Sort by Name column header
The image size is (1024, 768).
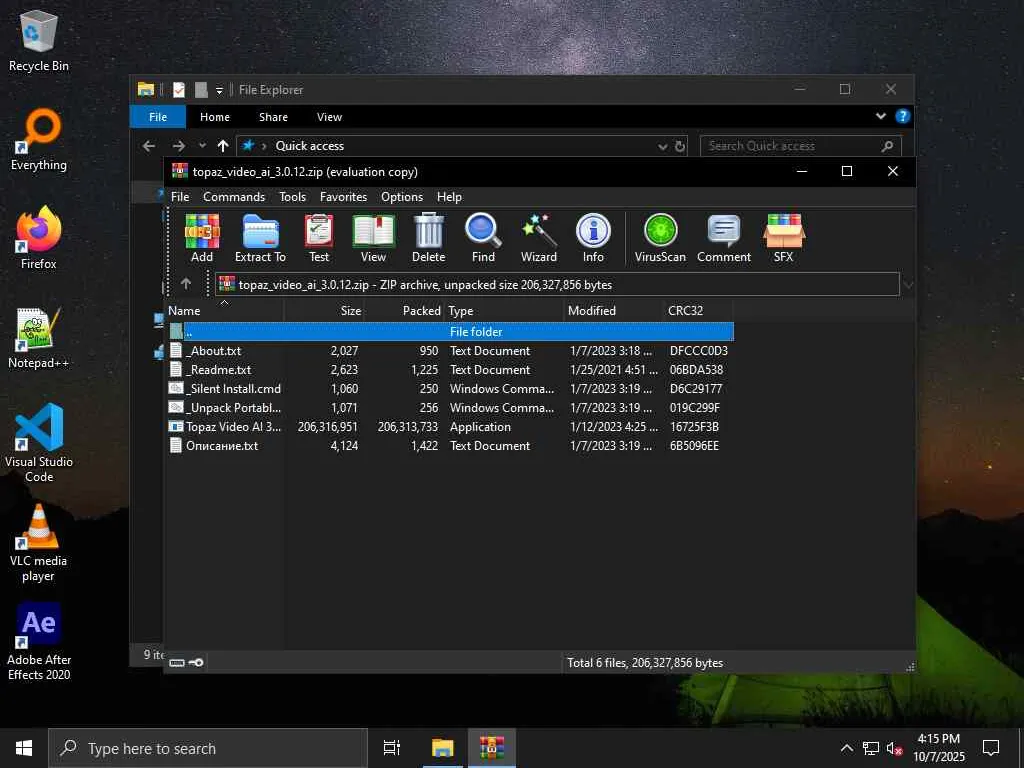pyautogui.click(x=224, y=311)
